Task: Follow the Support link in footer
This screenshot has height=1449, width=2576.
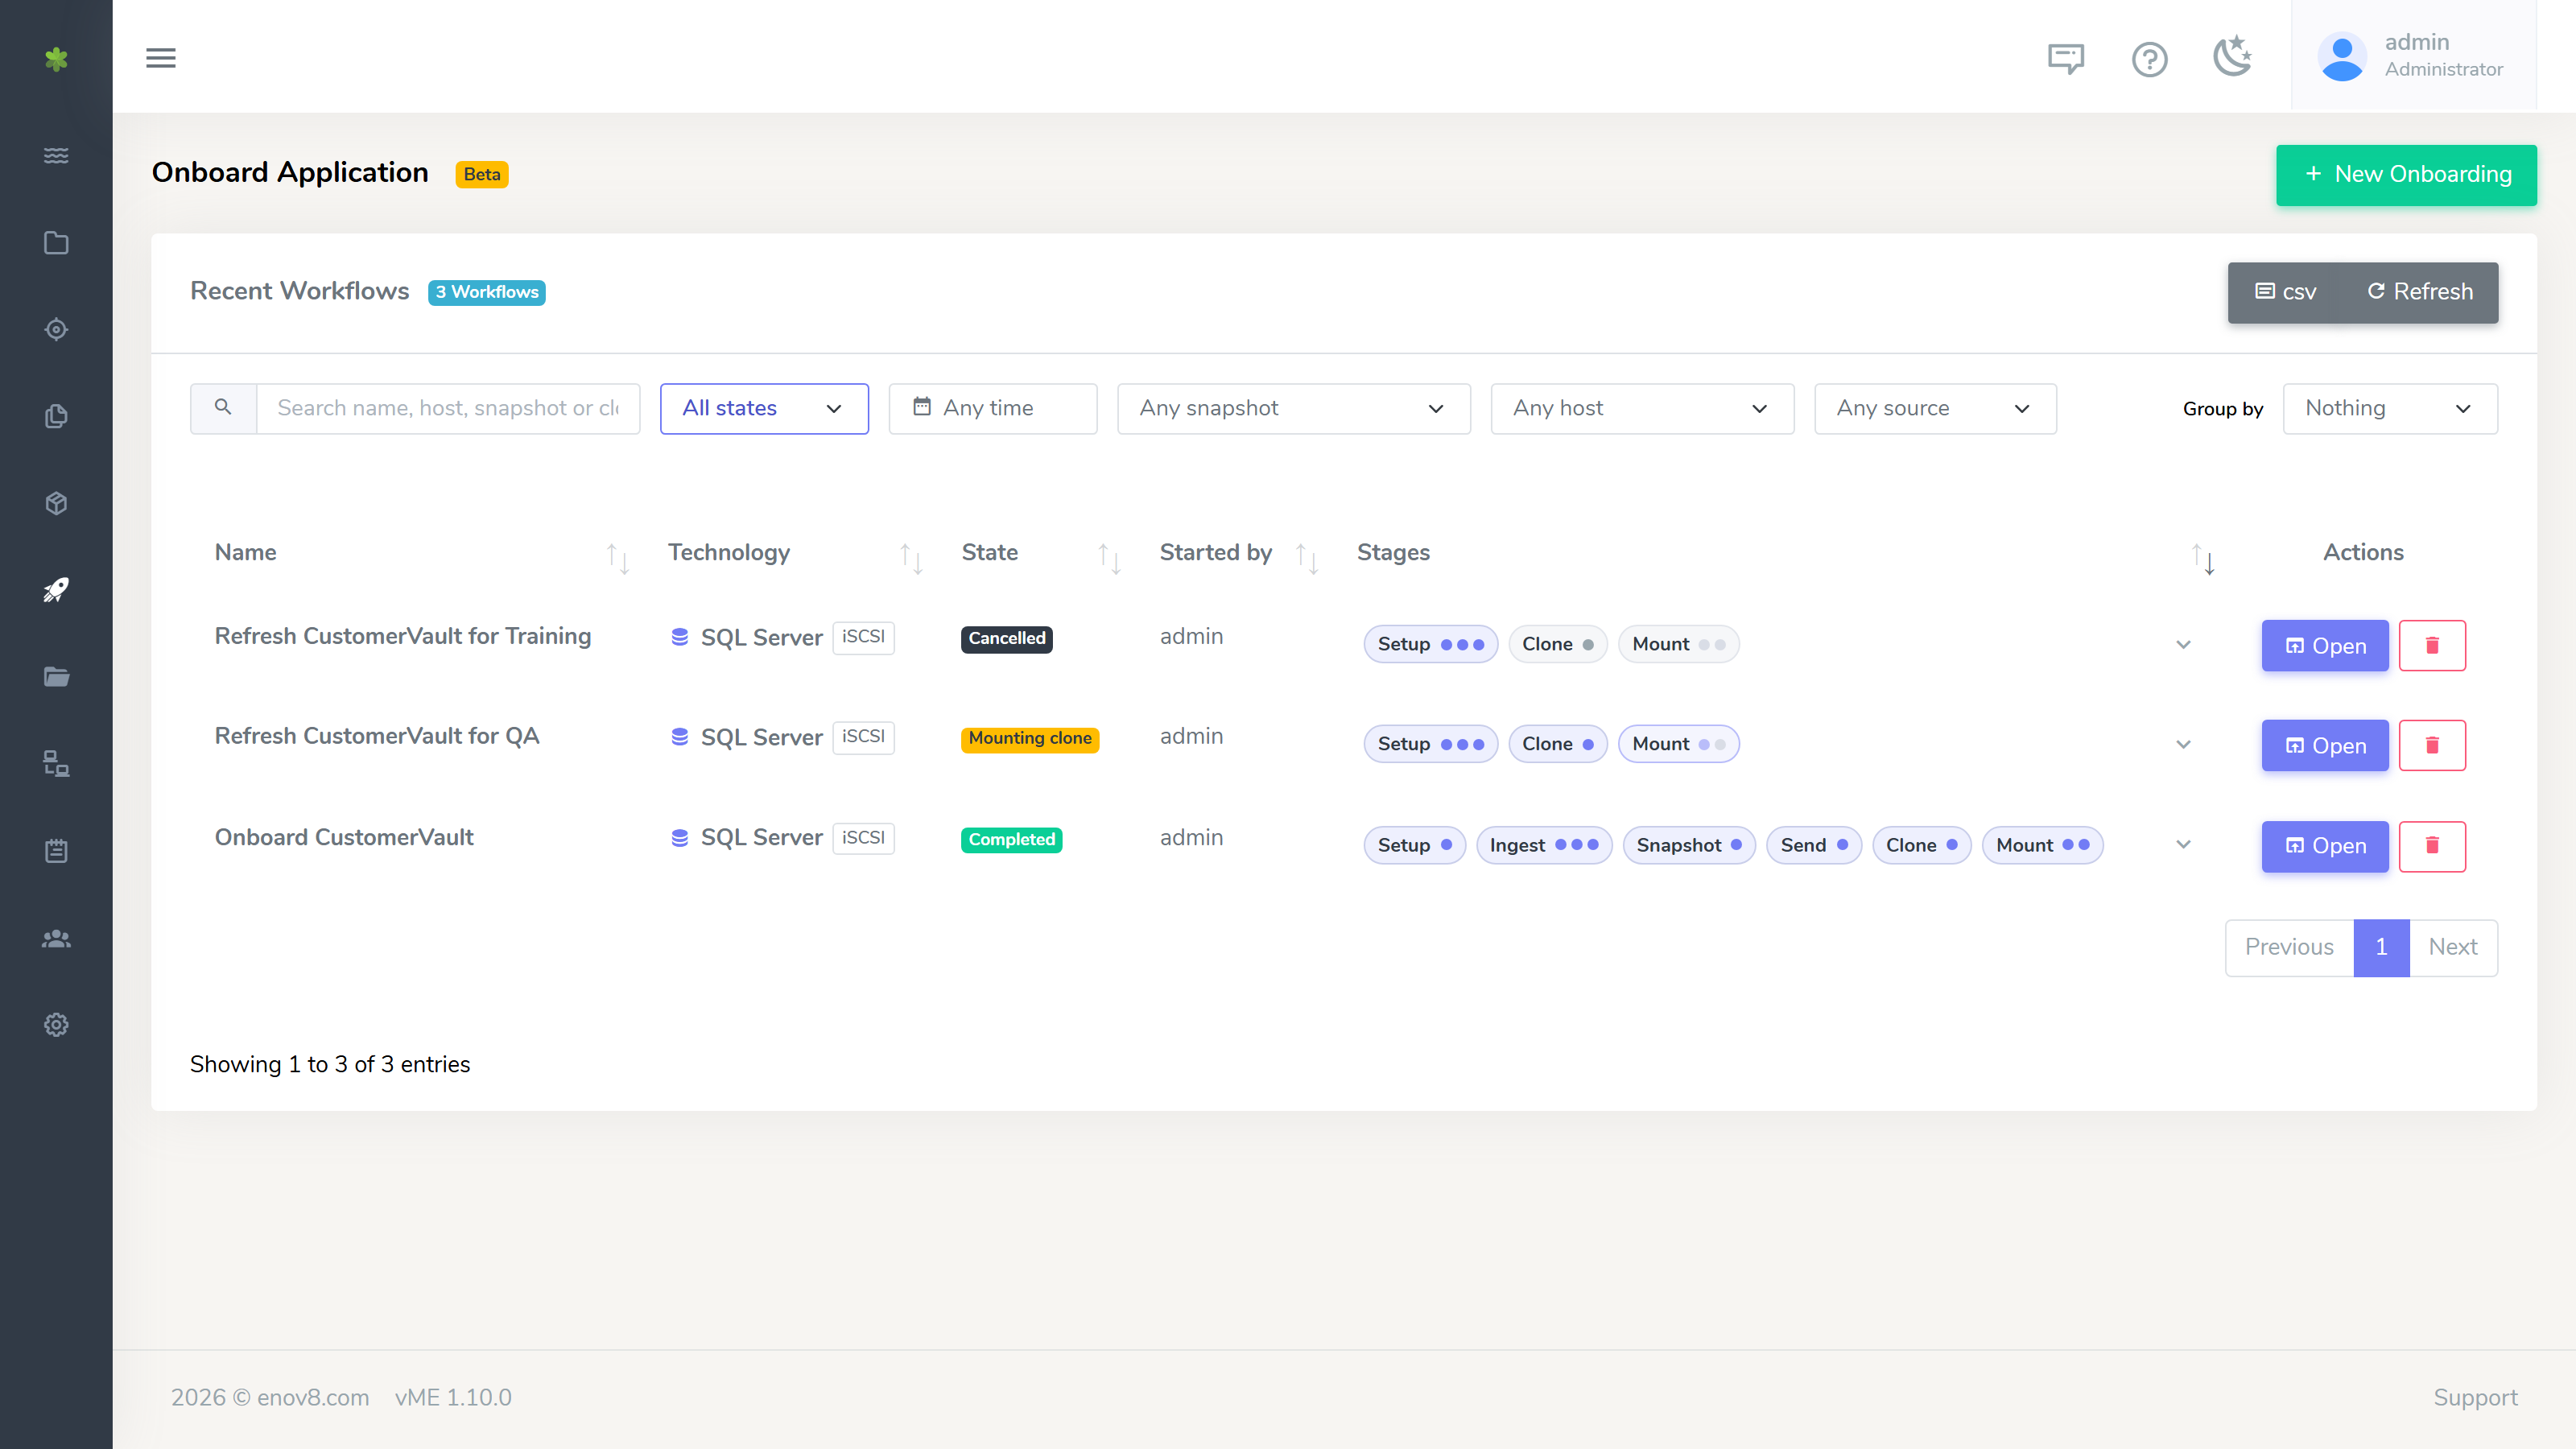Action: [x=2475, y=1398]
